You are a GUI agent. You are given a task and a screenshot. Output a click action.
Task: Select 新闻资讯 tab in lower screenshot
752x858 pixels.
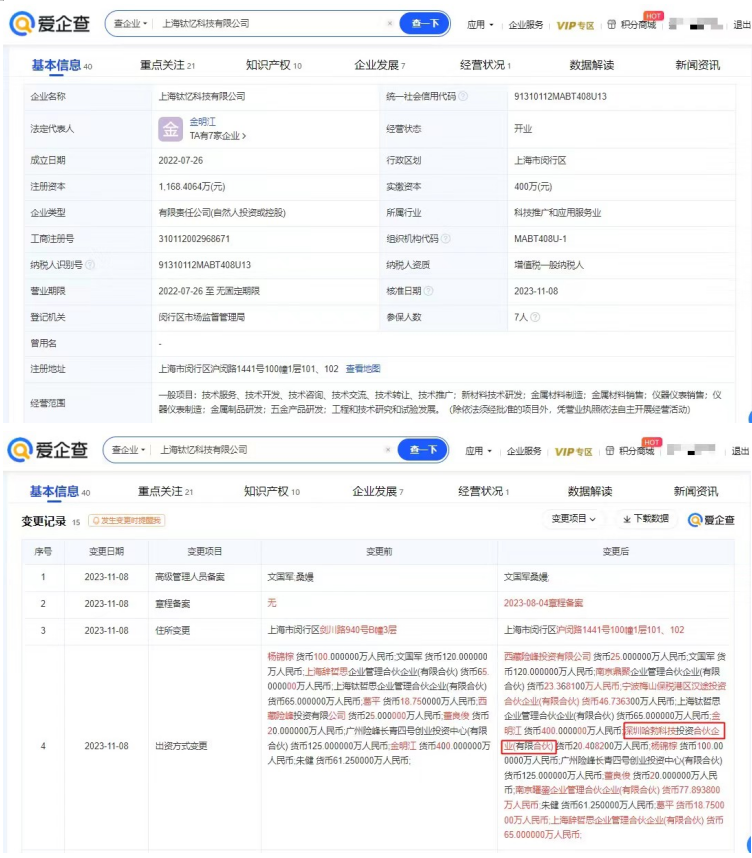(696, 491)
